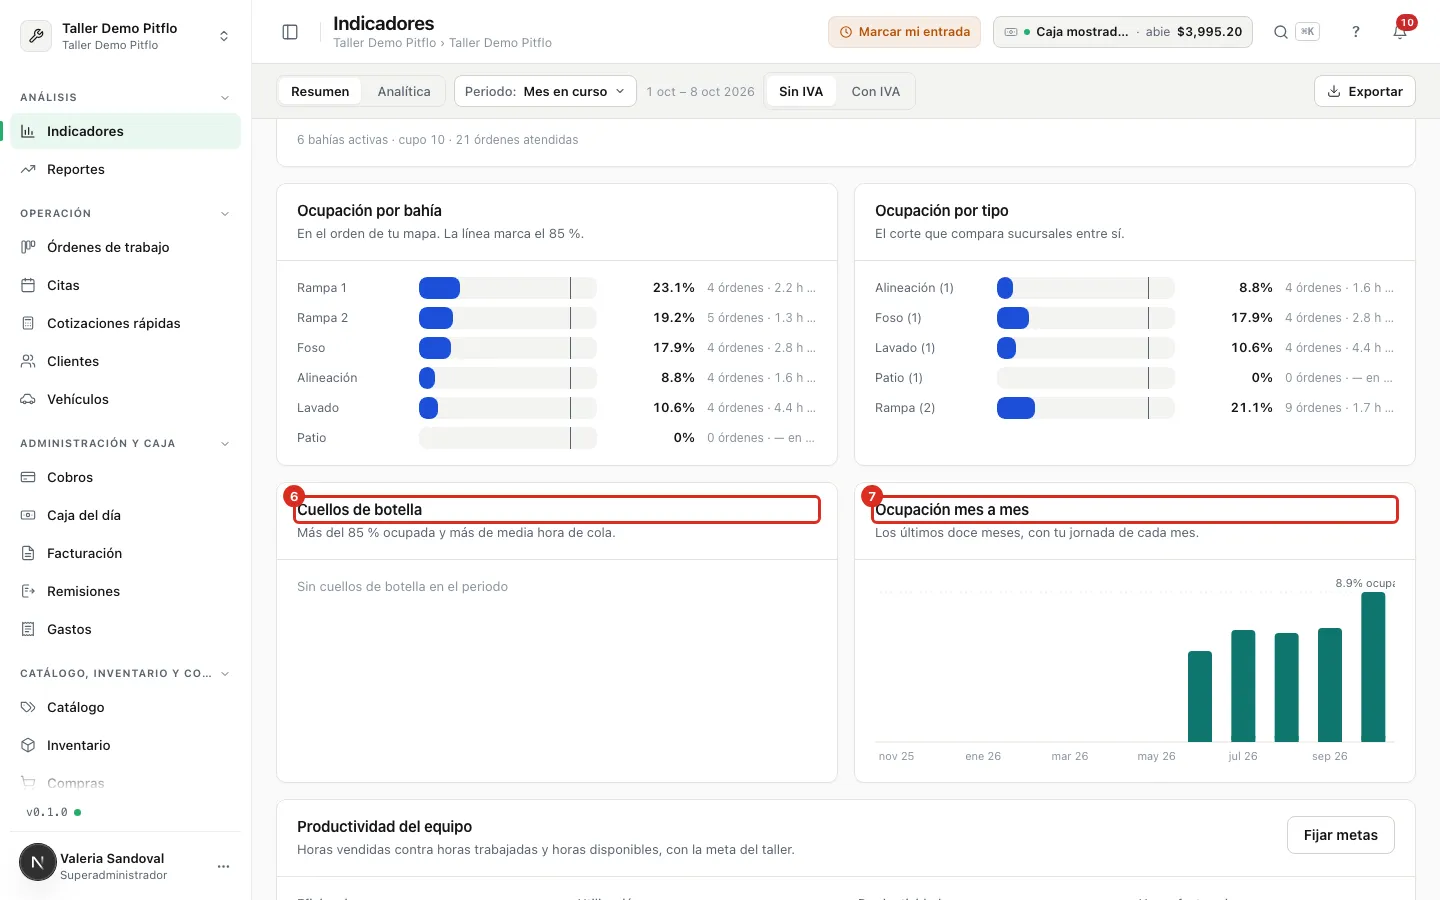This screenshot has width=1440, height=900.
Task: Open Caja del día
Action: [125, 515]
